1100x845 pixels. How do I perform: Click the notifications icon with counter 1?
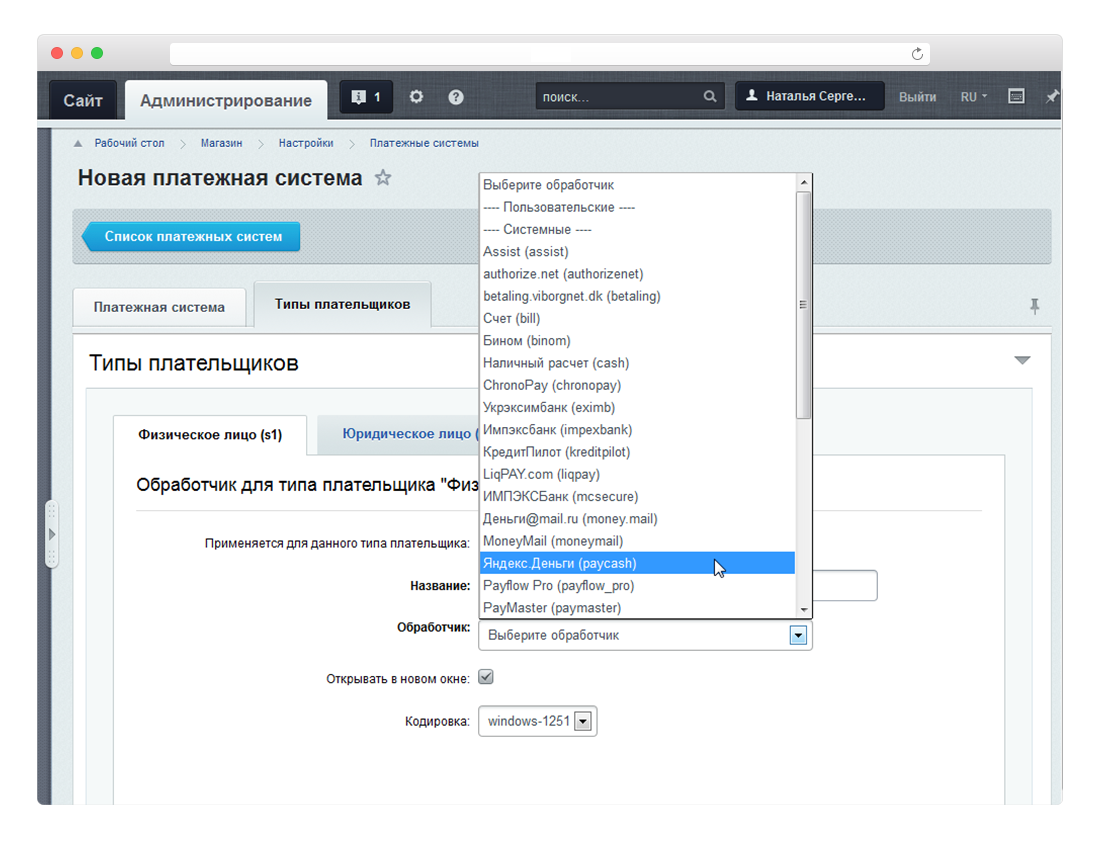pos(366,97)
